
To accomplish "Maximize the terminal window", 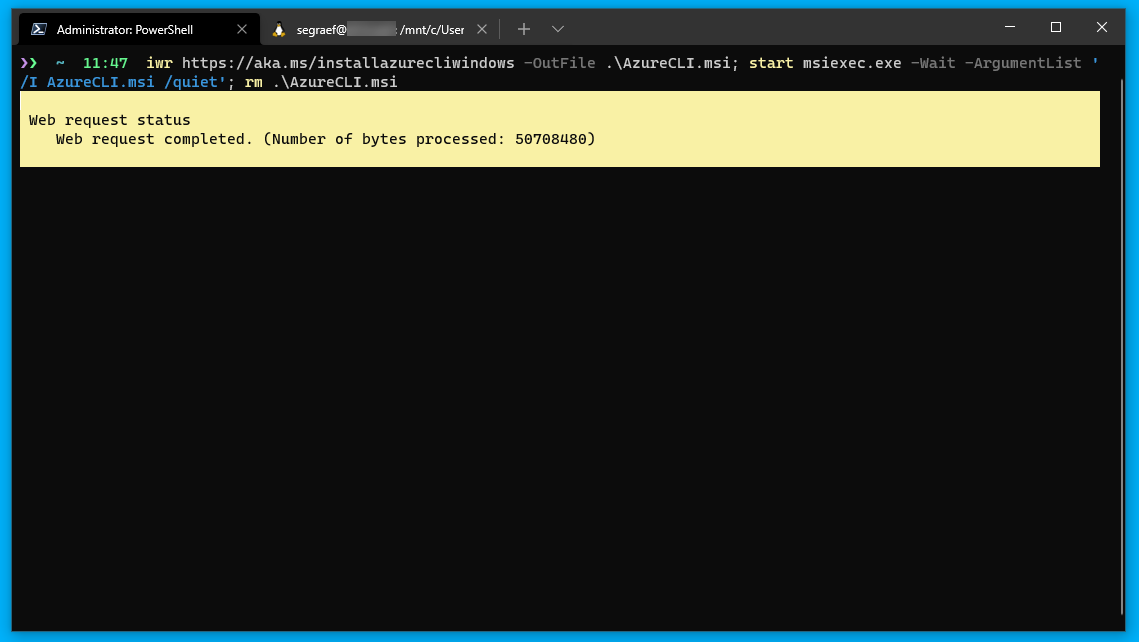I will coord(1055,27).
